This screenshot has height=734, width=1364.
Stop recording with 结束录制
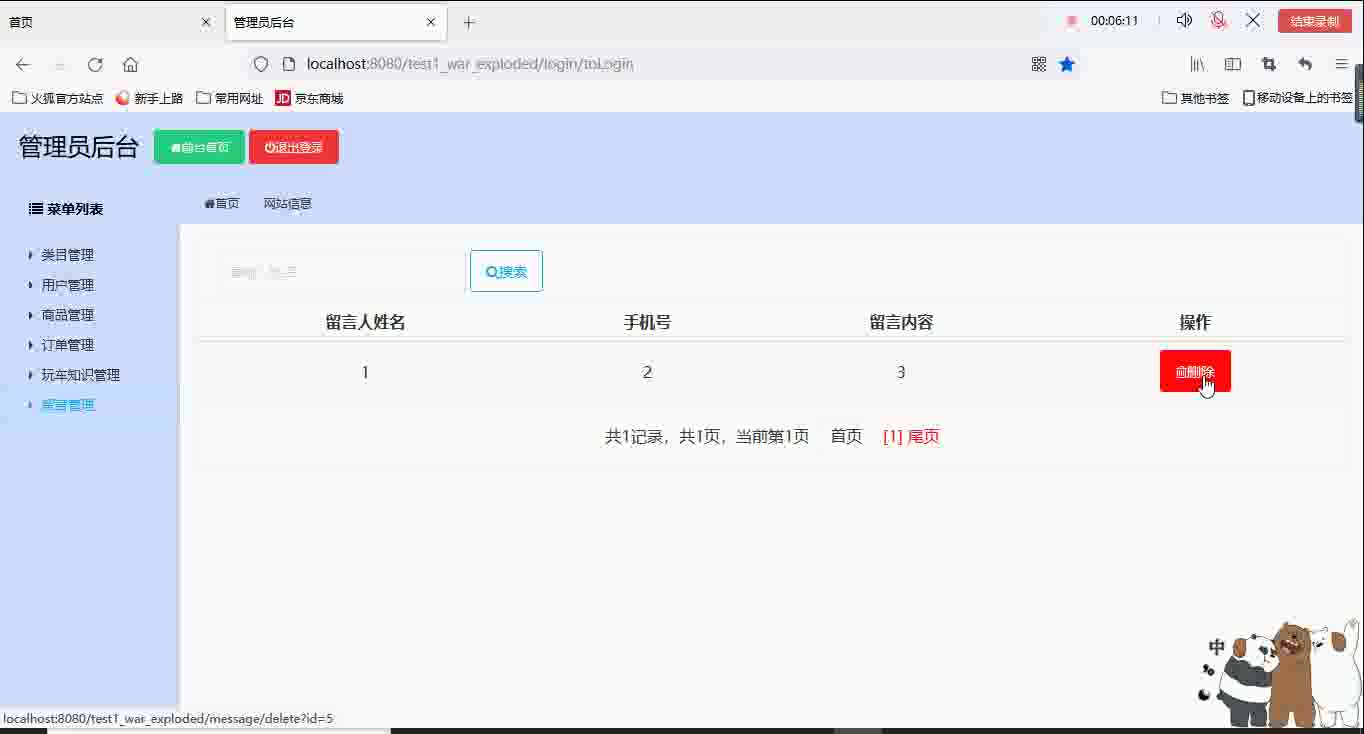tap(1315, 21)
